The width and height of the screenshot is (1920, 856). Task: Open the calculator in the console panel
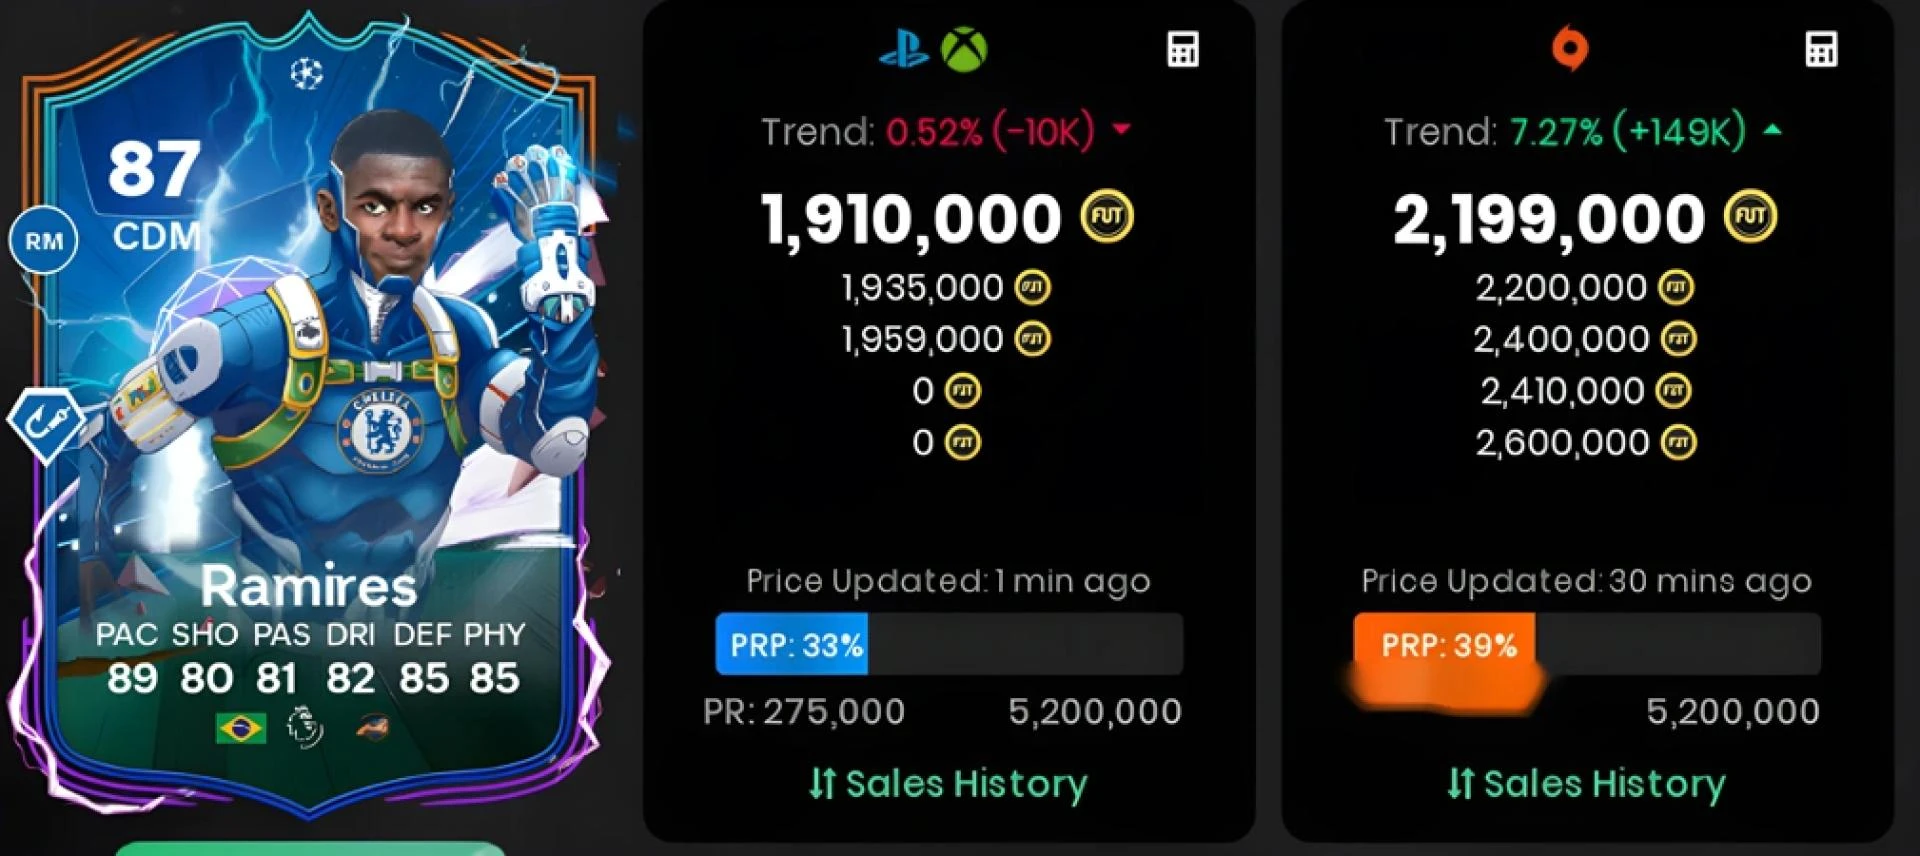click(x=1183, y=49)
